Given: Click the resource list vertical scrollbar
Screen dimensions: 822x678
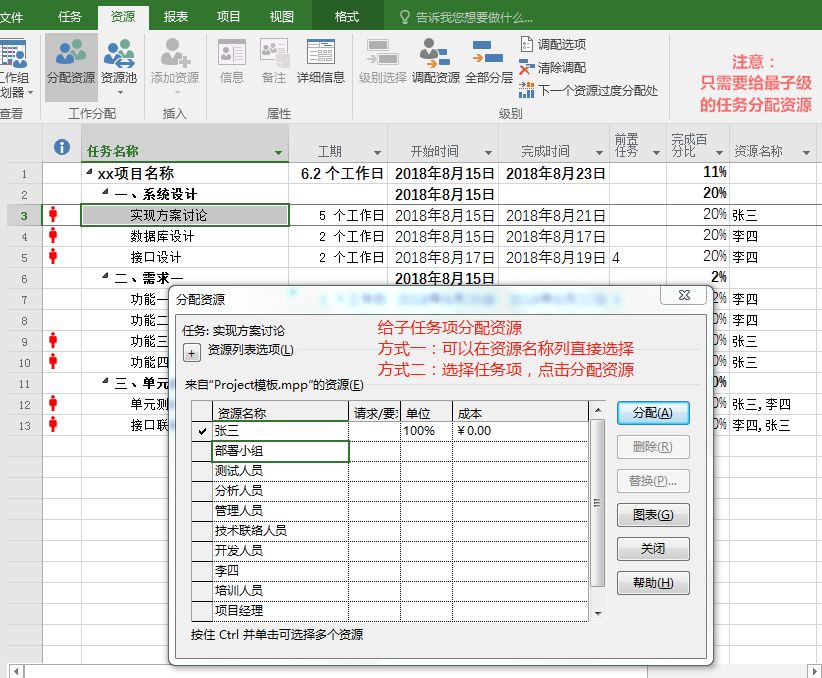Looking at the screenshot, I should tap(598, 503).
